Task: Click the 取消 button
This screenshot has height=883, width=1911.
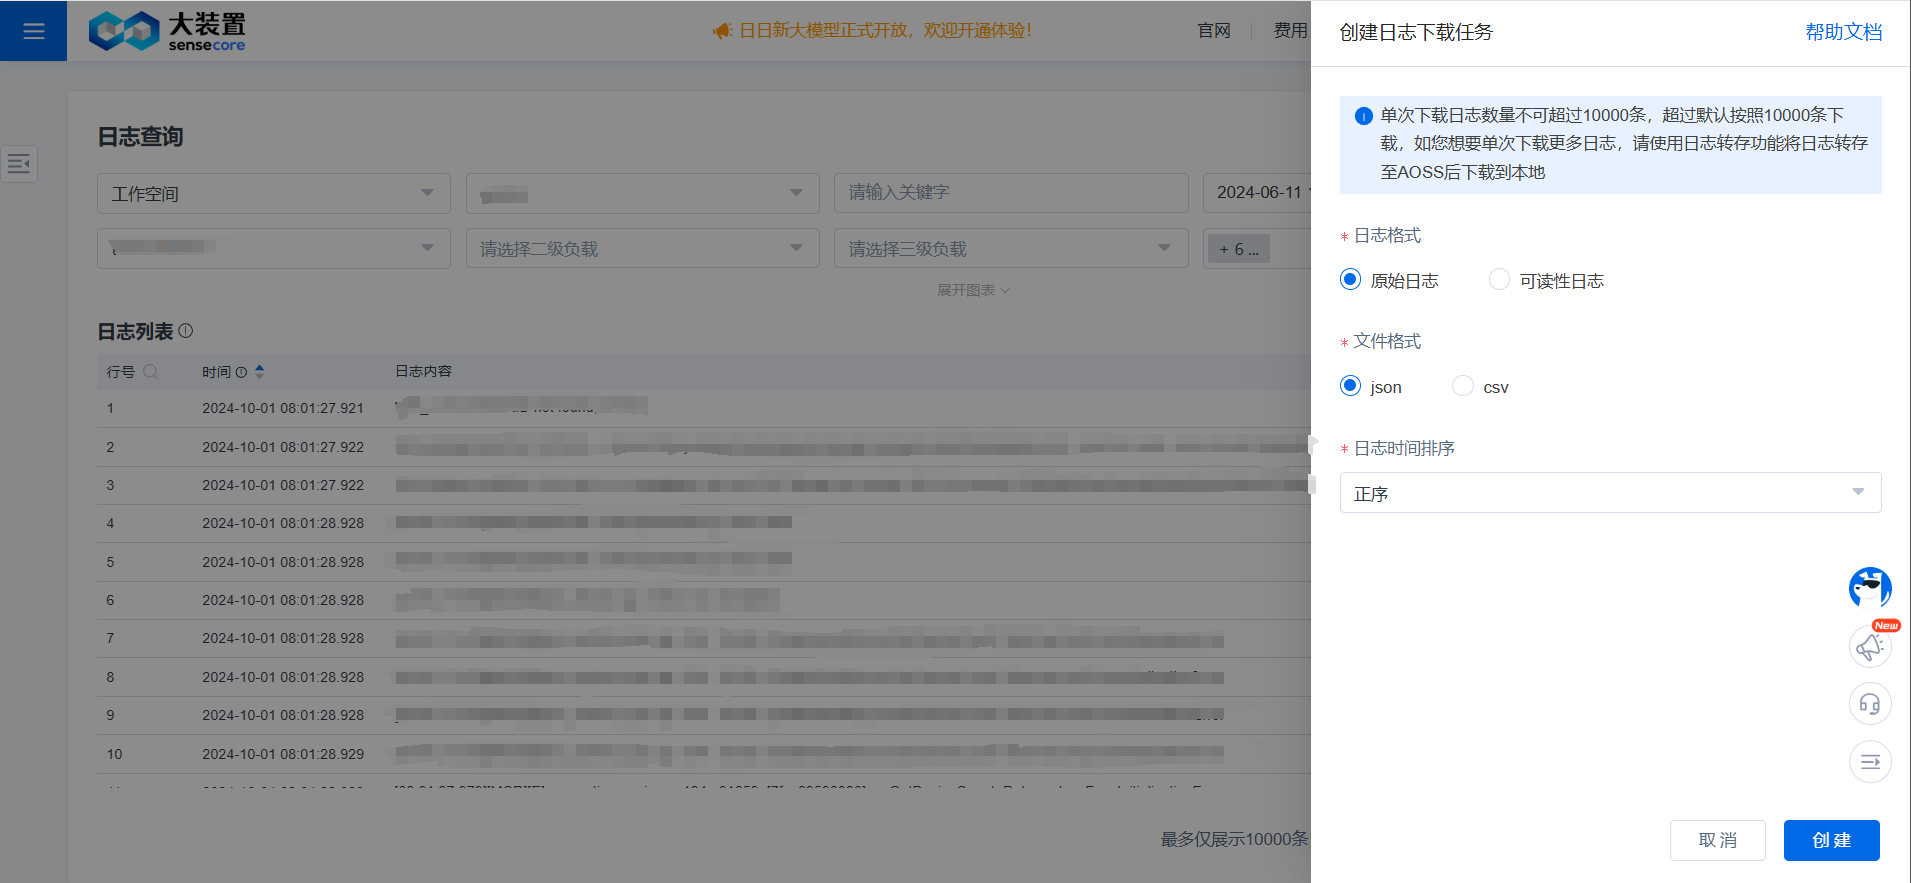Action: tap(1717, 840)
